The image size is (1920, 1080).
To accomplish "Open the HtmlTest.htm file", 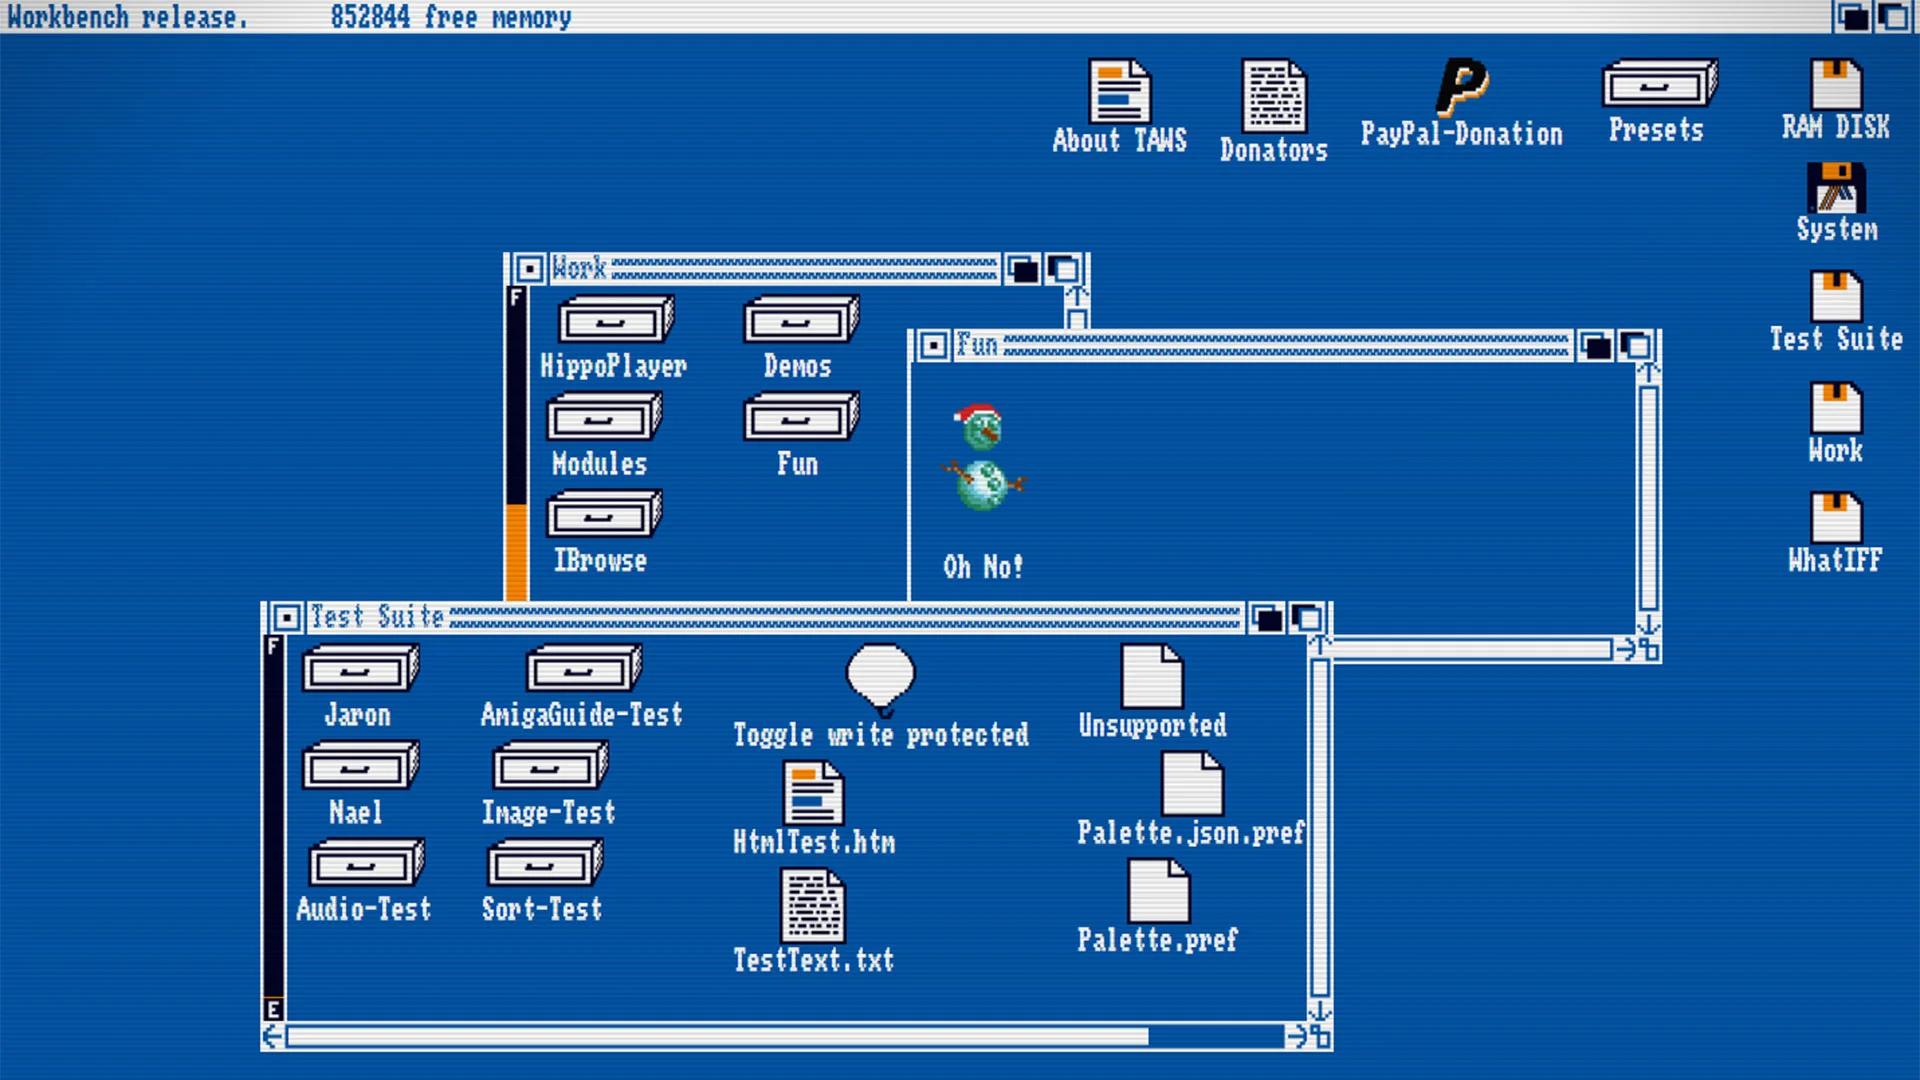I will click(x=812, y=793).
